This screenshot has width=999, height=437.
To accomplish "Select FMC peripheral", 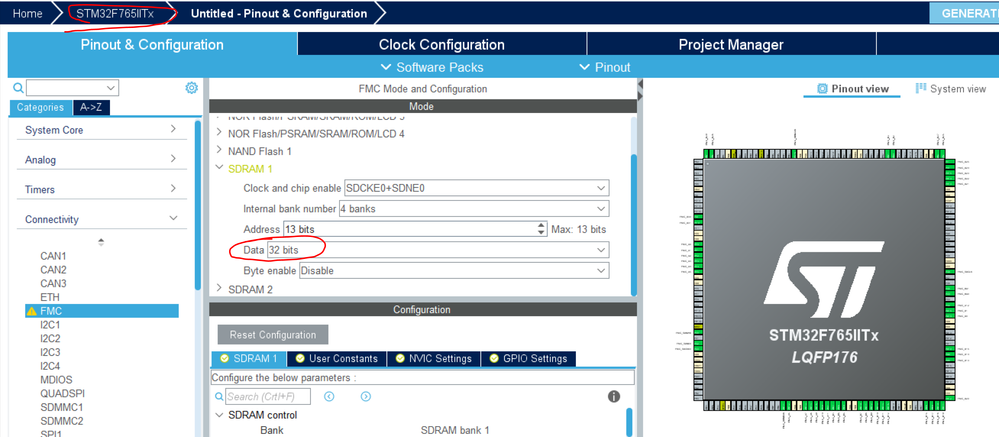I will 101,311.
